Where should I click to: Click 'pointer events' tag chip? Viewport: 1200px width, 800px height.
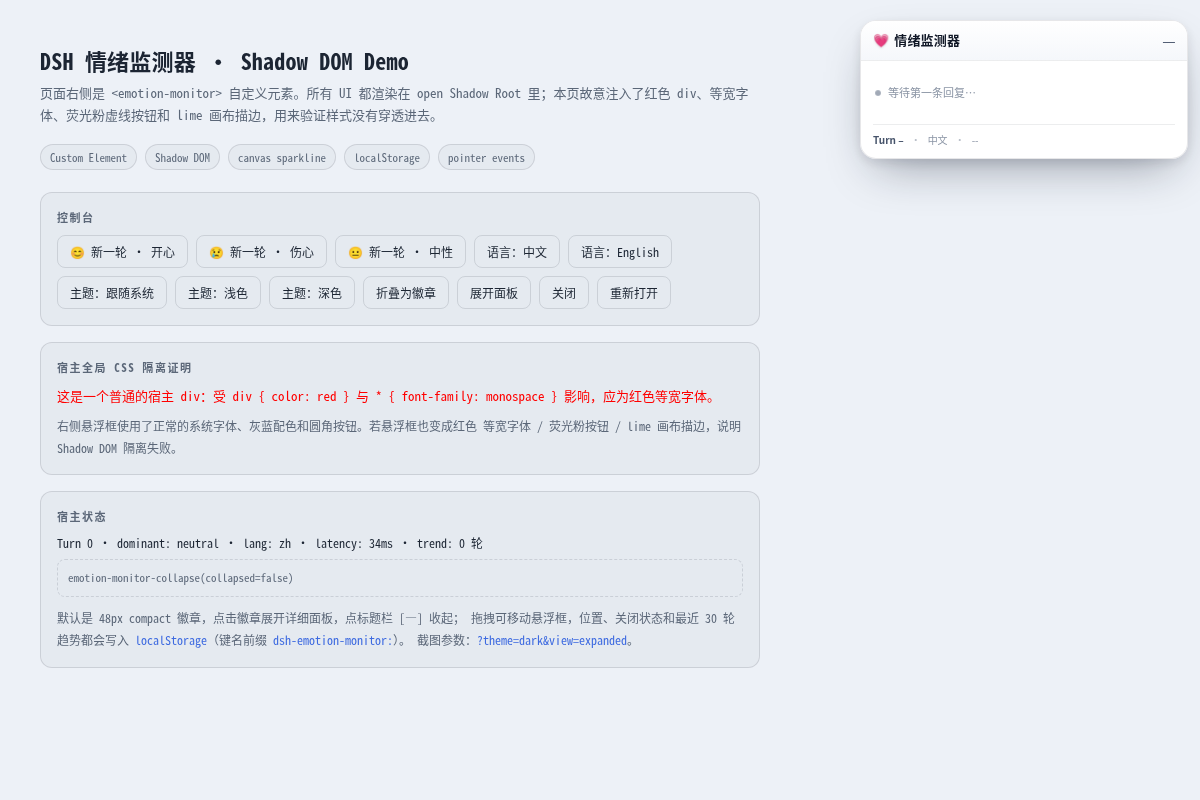[486, 157]
